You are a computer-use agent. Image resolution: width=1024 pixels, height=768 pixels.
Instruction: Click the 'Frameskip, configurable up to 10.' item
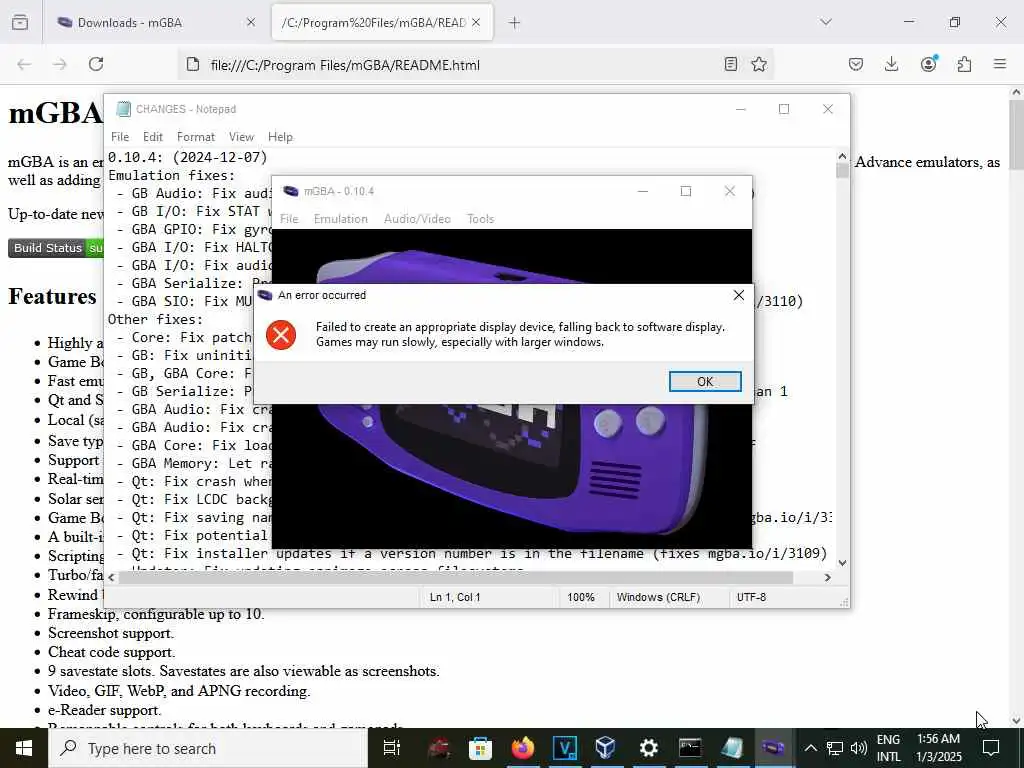155,614
